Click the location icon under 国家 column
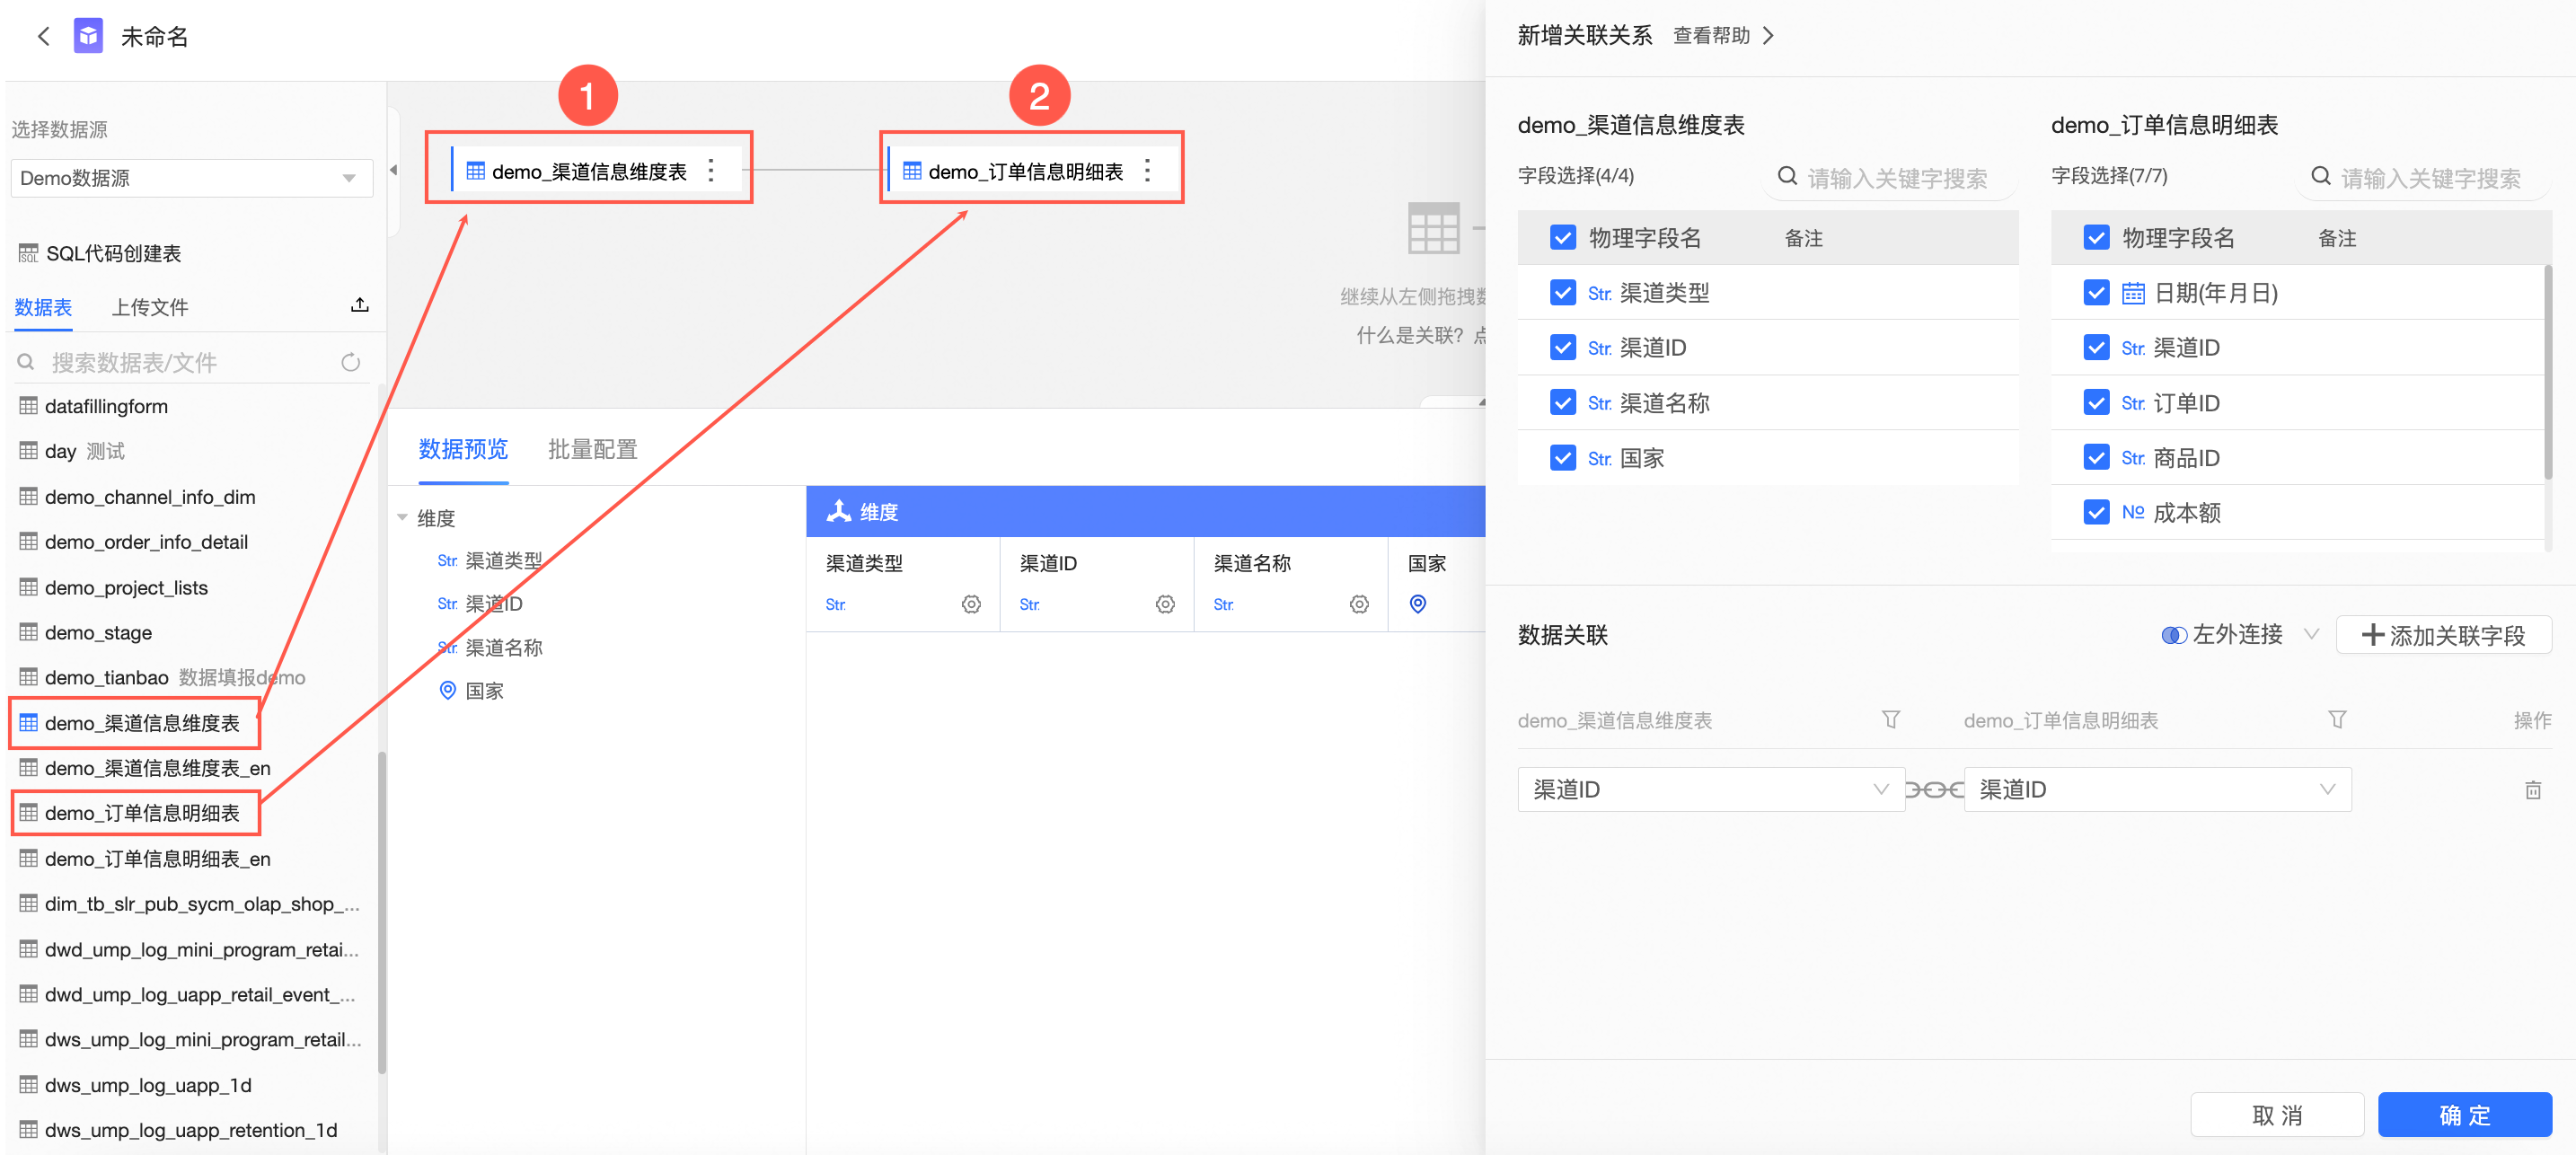This screenshot has height=1155, width=2576. click(x=1418, y=604)
